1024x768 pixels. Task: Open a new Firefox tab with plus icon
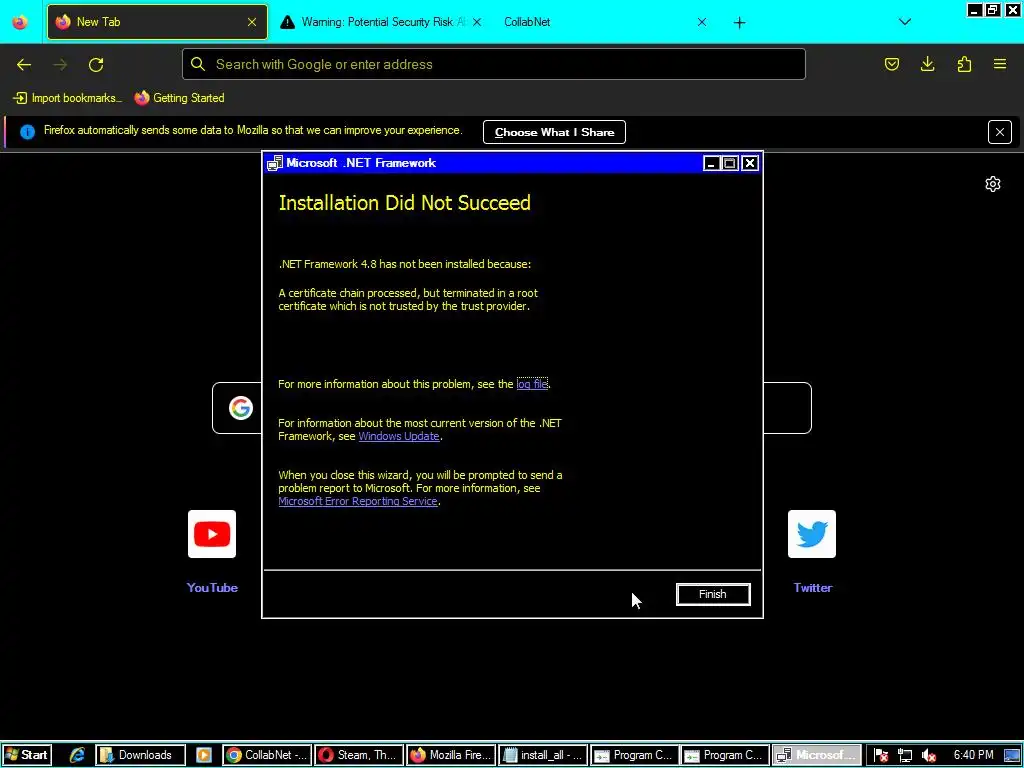739,23
